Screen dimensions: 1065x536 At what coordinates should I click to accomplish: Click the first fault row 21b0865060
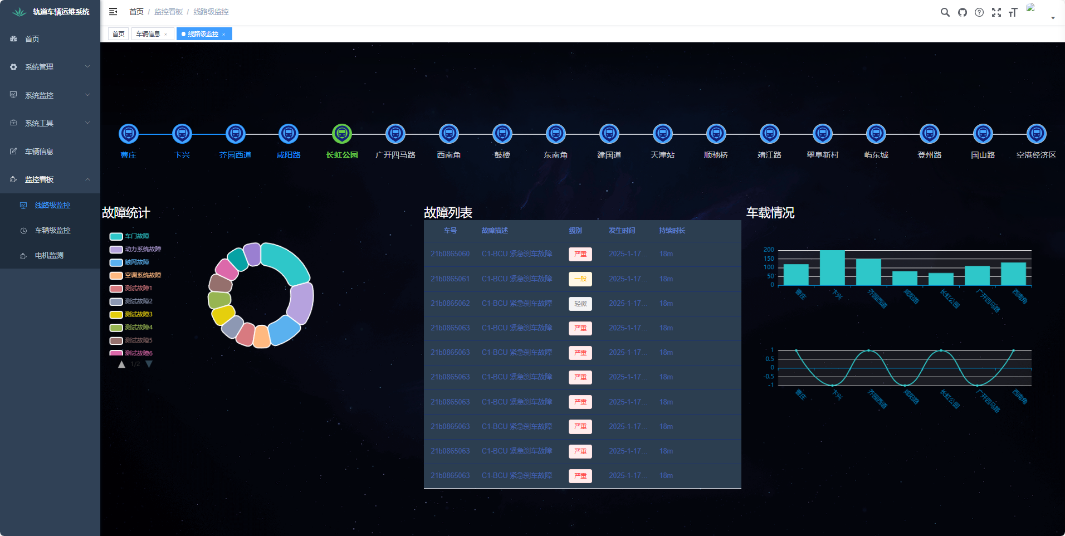click(x=582, y=254)
